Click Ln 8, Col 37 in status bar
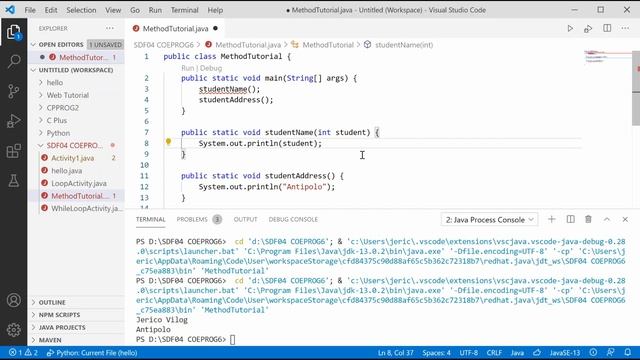Viewport: 640px width, 360px height. coord(396,353)
